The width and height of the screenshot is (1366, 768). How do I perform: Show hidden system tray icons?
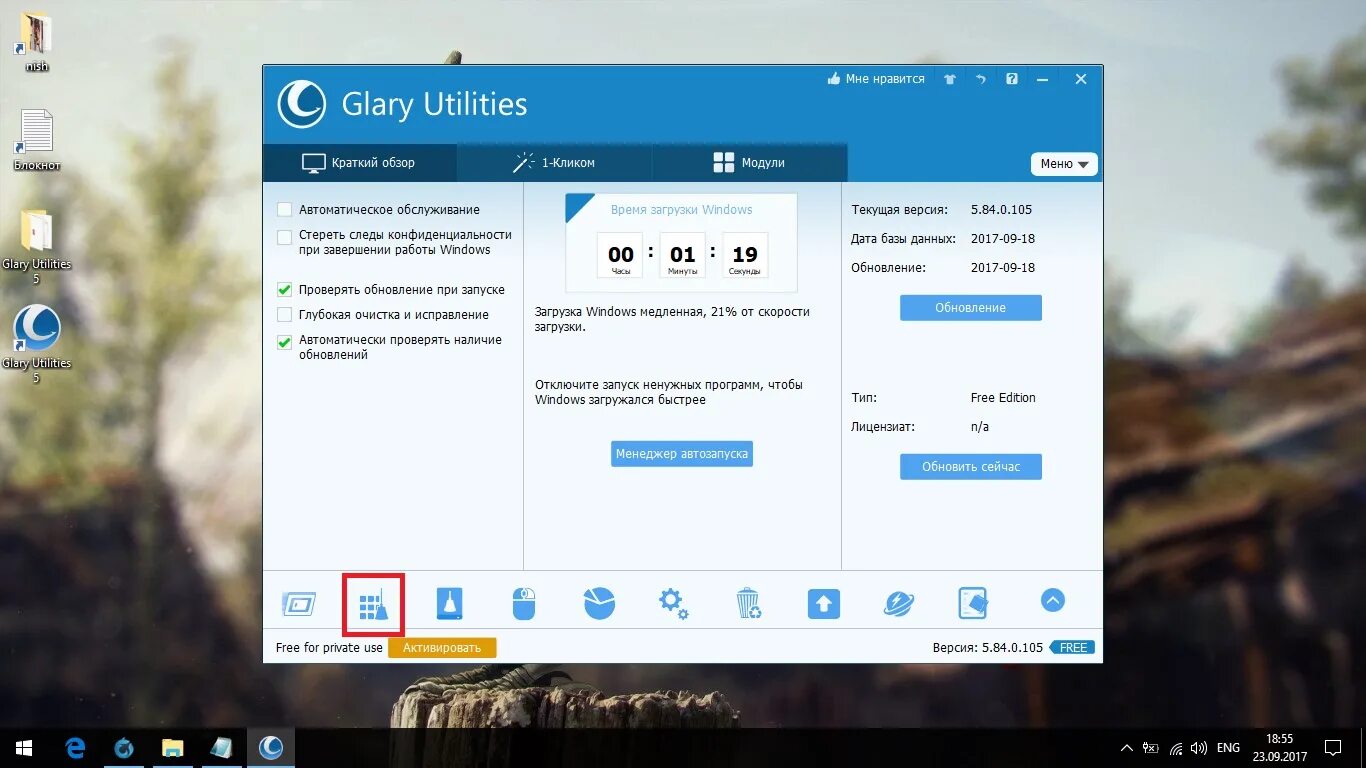click(1127, 747)
